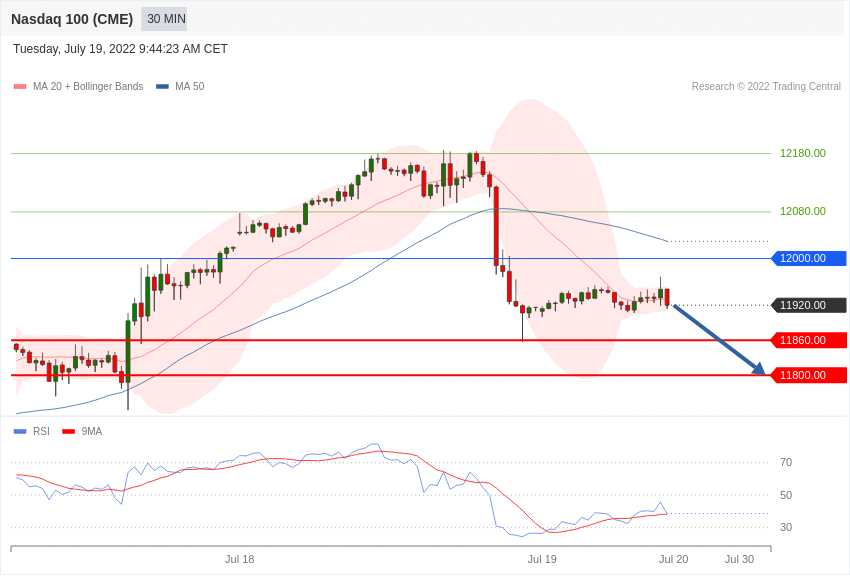Click the blue RSI legend swatch
The width and height of the screenshot is (850, 576).
[20, 431]
